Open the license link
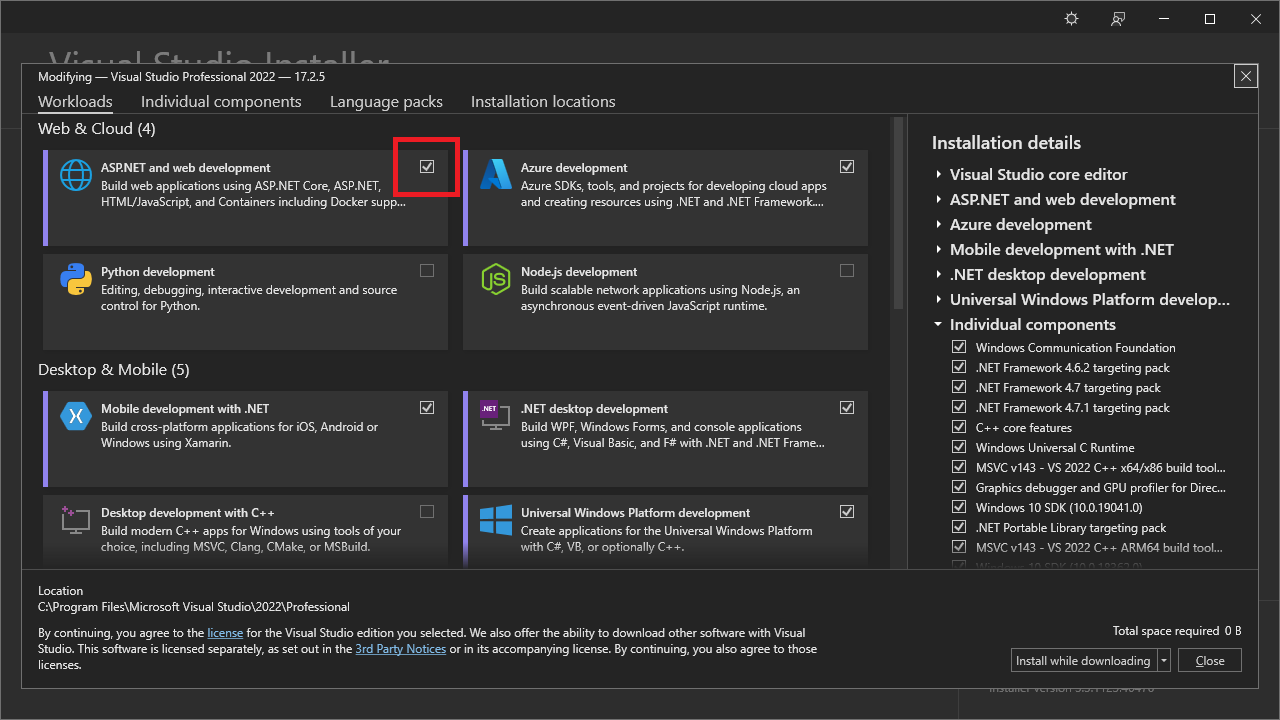The width and height of the screenshot is (1280, 720). [225, 633]
